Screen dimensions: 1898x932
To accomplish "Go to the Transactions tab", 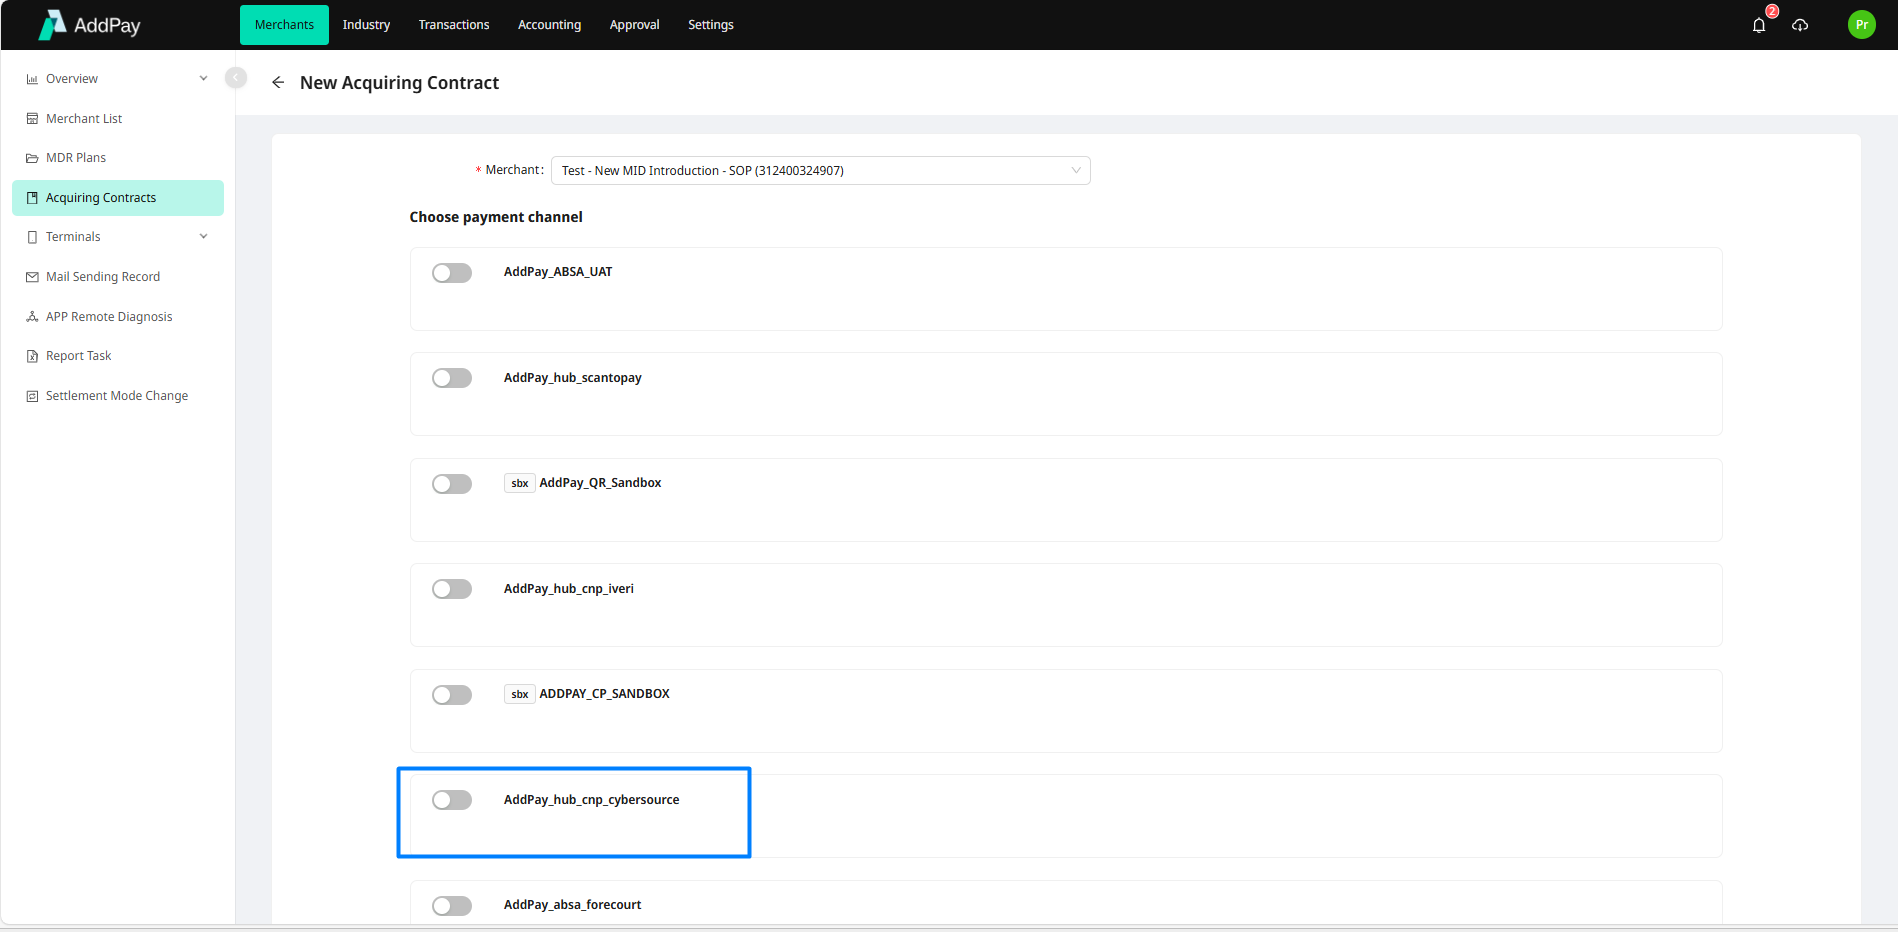I will point(454,25).
